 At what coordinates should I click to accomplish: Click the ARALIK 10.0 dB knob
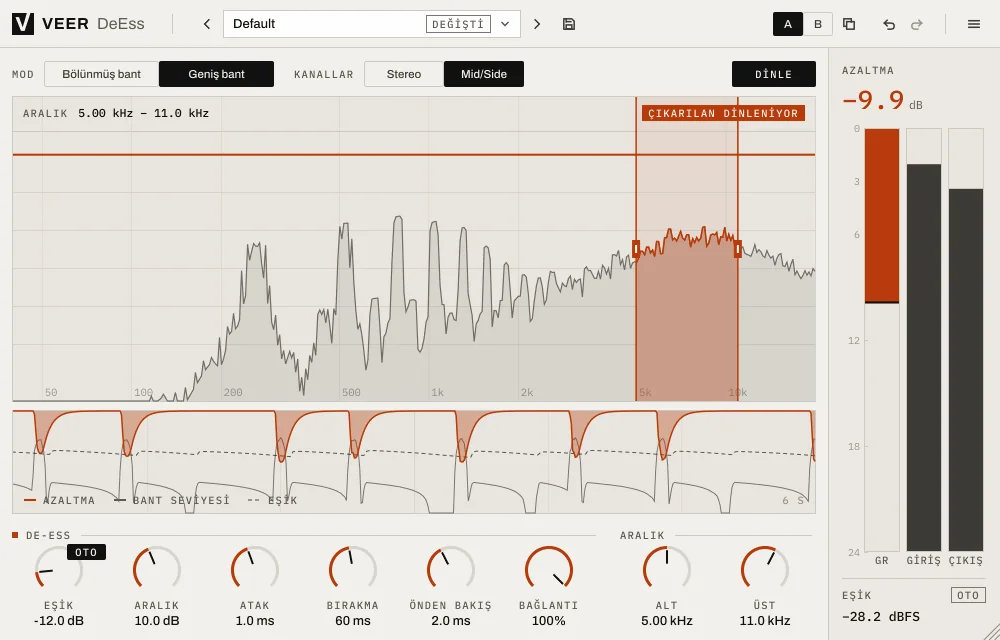pyautogui.click(x=157, y=569)
